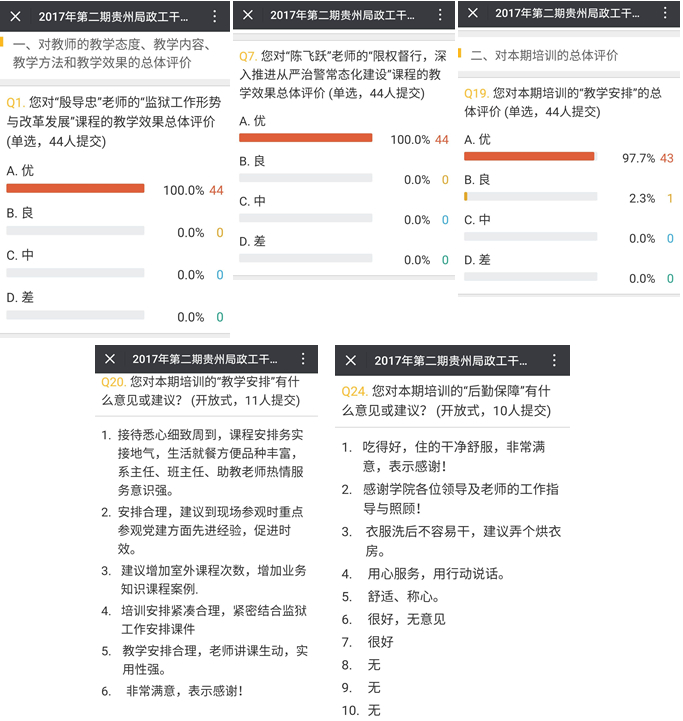Click the "二、对本期培训的总体评价" section heading
Image resolution: width=683 pixels, height=721 pixels.
tap(544, 55)
